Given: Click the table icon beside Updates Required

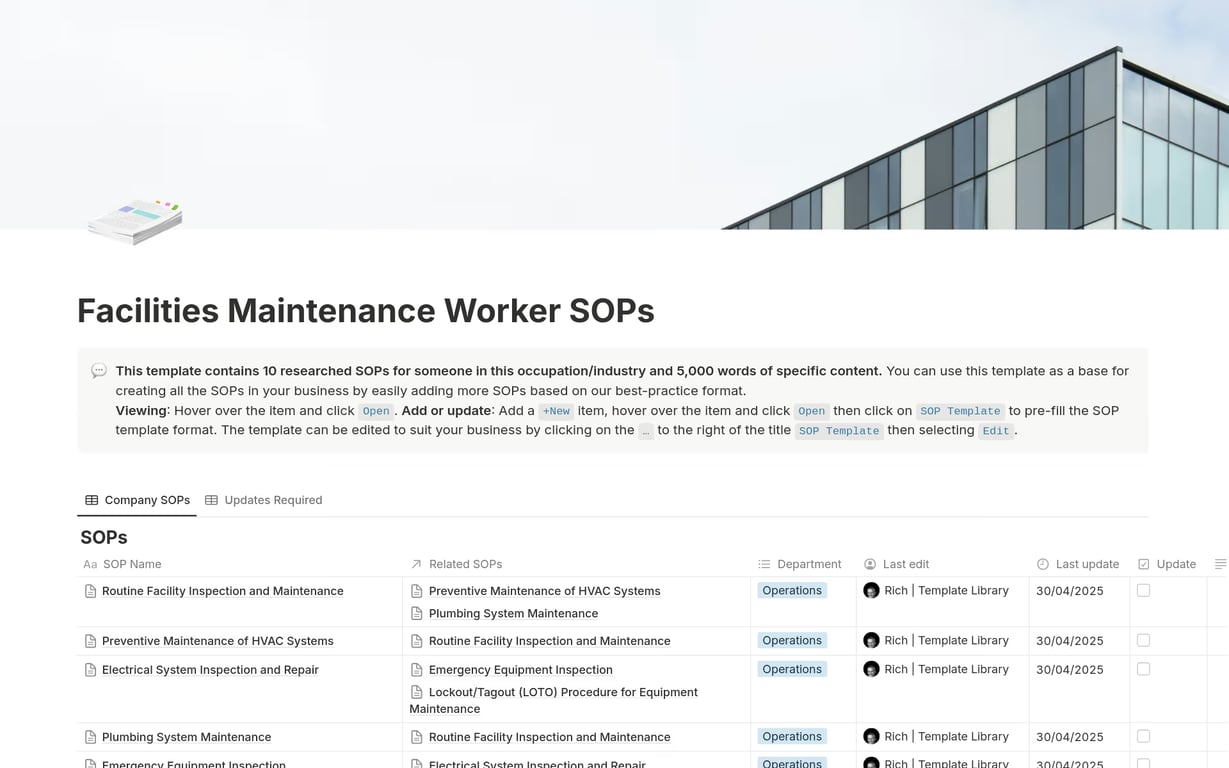Looking at the screenshot, I should (x=211, y=500).
